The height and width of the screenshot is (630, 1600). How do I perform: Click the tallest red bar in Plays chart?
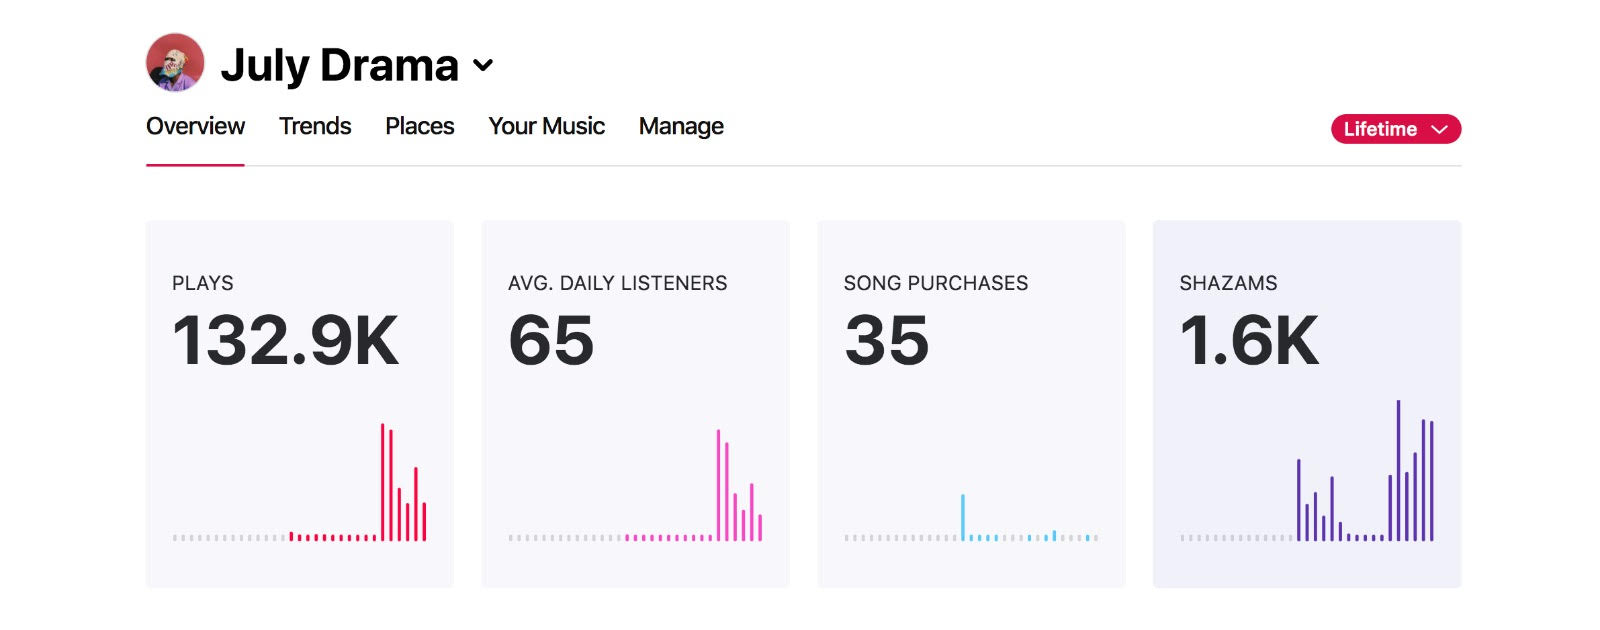pos(382,482)
